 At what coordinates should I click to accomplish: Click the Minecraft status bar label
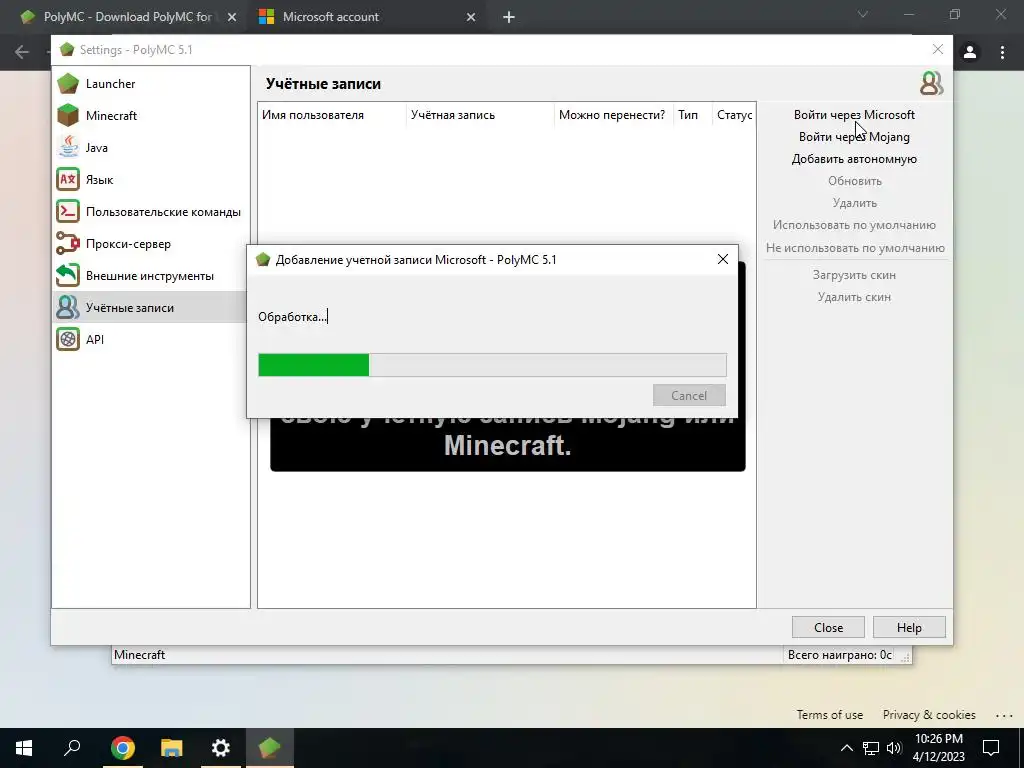click(x=139, y=655)
